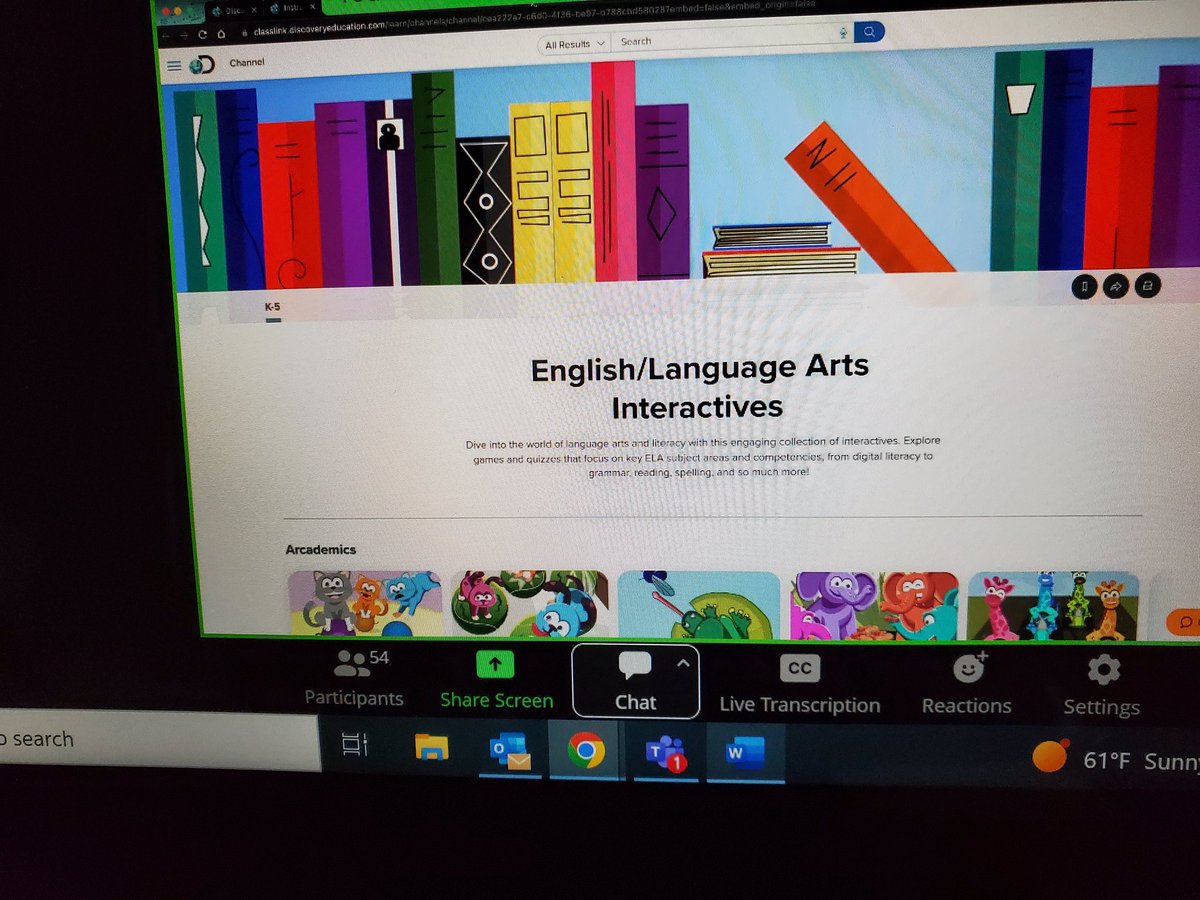Expand the caret next to Zoom Chat
1200x900 pixels.
[x=684, y=663]
